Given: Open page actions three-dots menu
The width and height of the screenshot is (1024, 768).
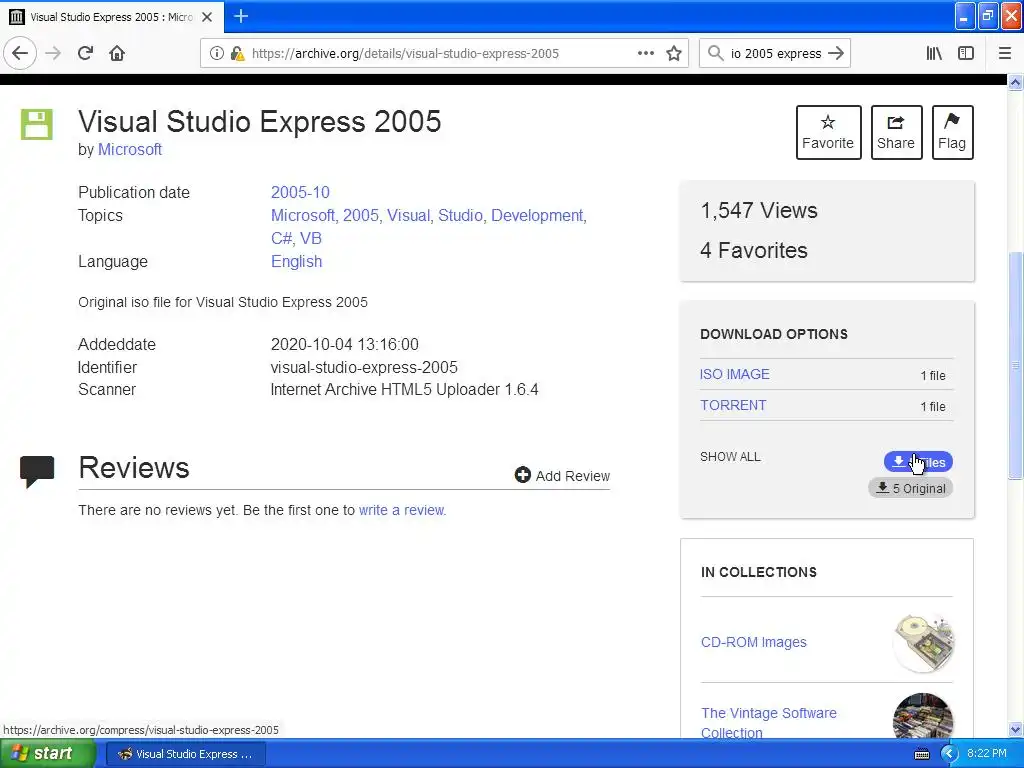Looking at the screenshot, I should tap(645, 53).
